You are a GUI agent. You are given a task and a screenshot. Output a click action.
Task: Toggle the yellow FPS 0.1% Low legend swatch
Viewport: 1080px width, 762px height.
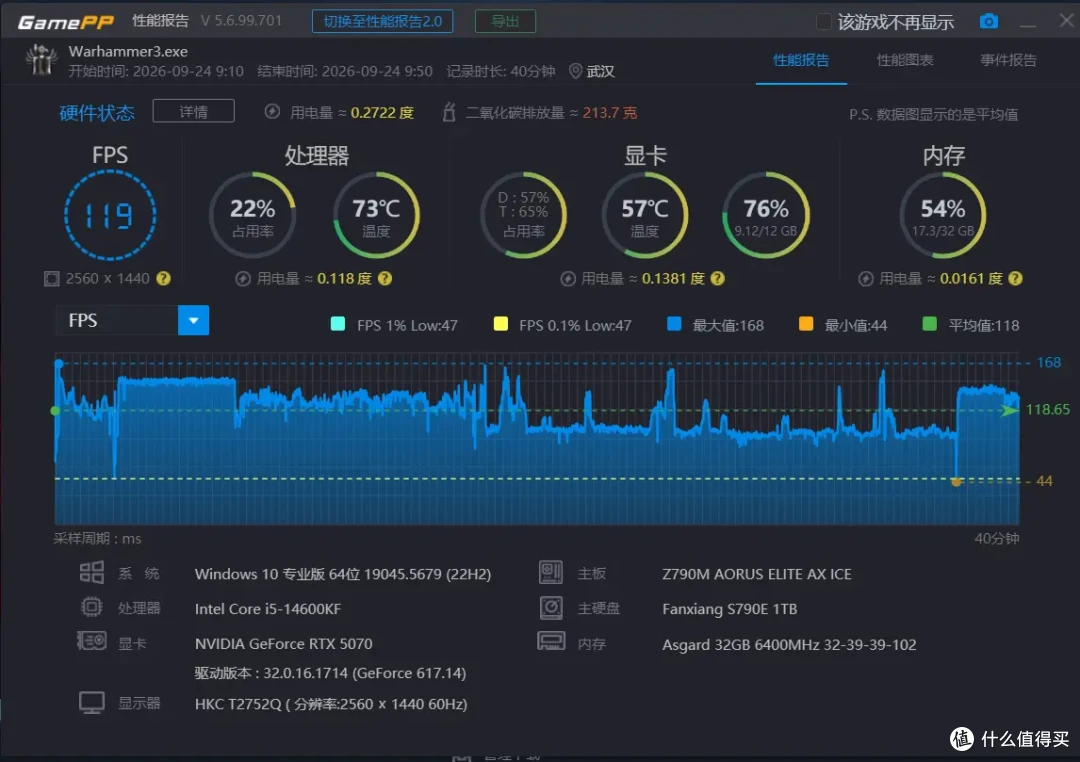tap(501, 325)
